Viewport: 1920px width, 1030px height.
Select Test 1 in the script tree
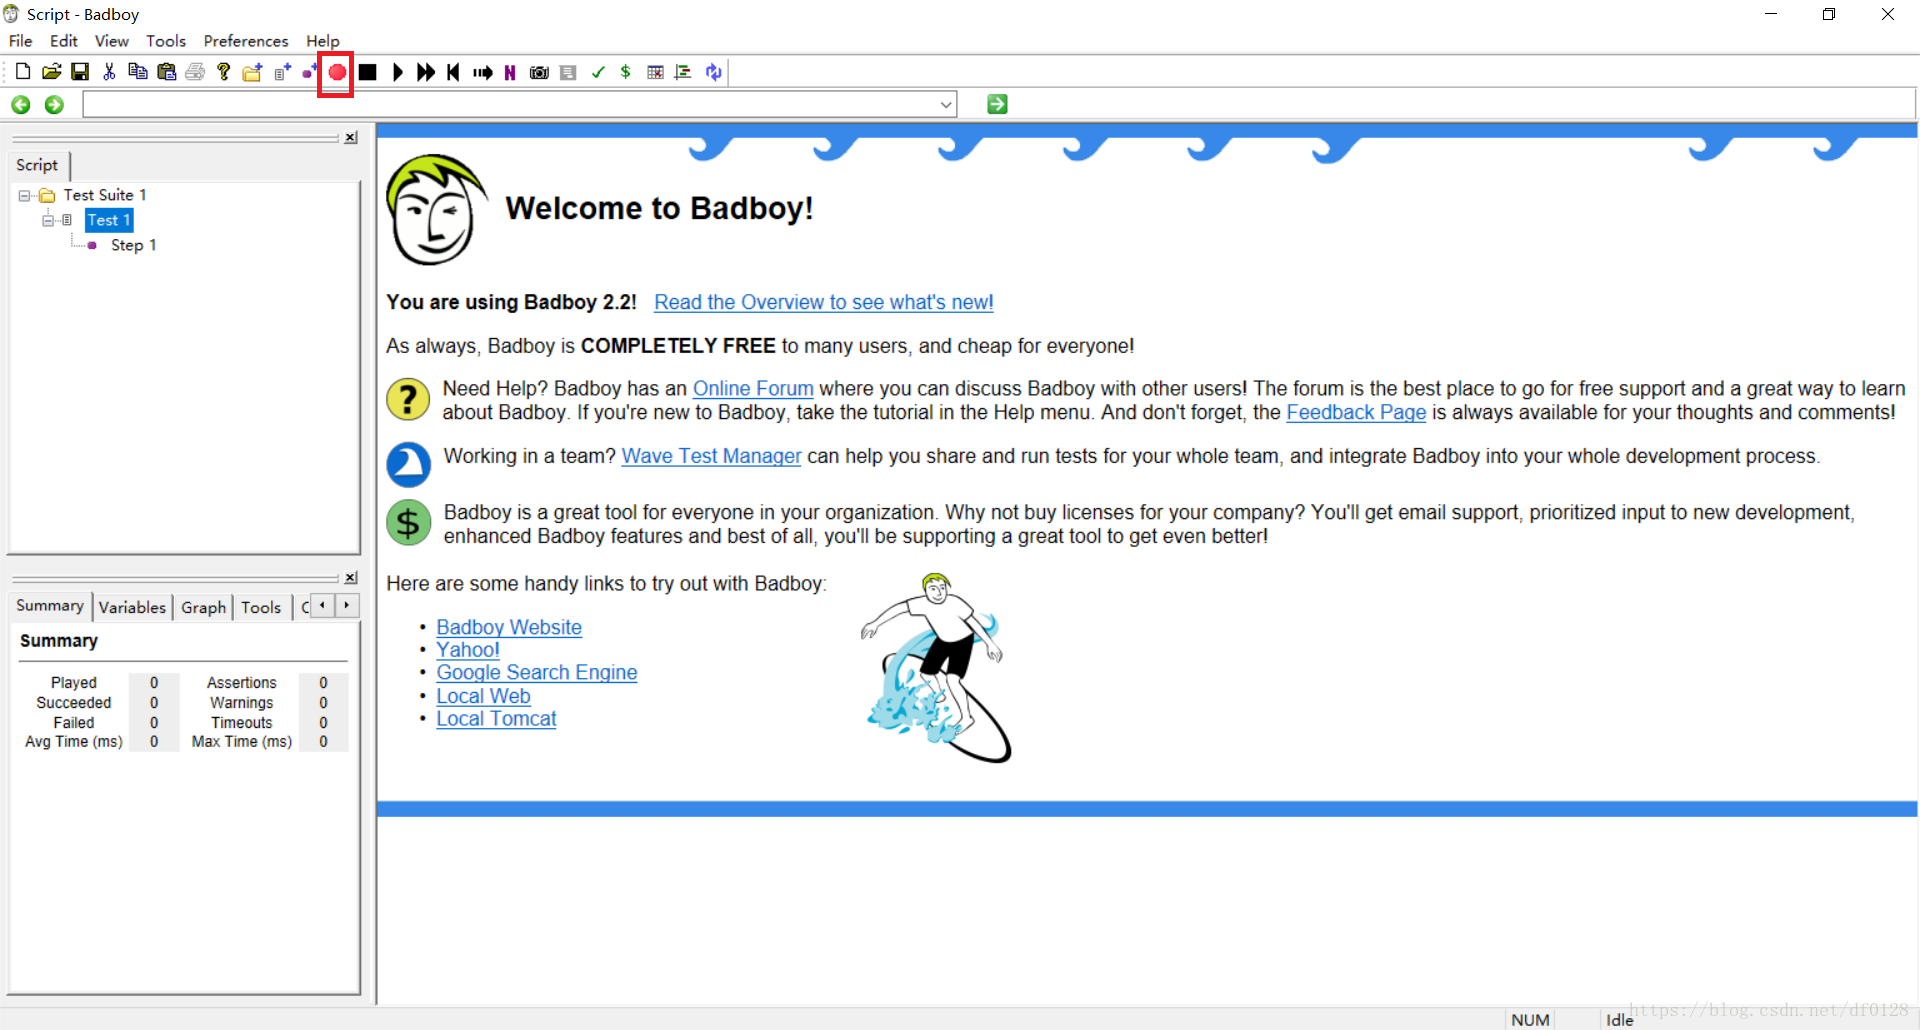click(x=109, y=220)
